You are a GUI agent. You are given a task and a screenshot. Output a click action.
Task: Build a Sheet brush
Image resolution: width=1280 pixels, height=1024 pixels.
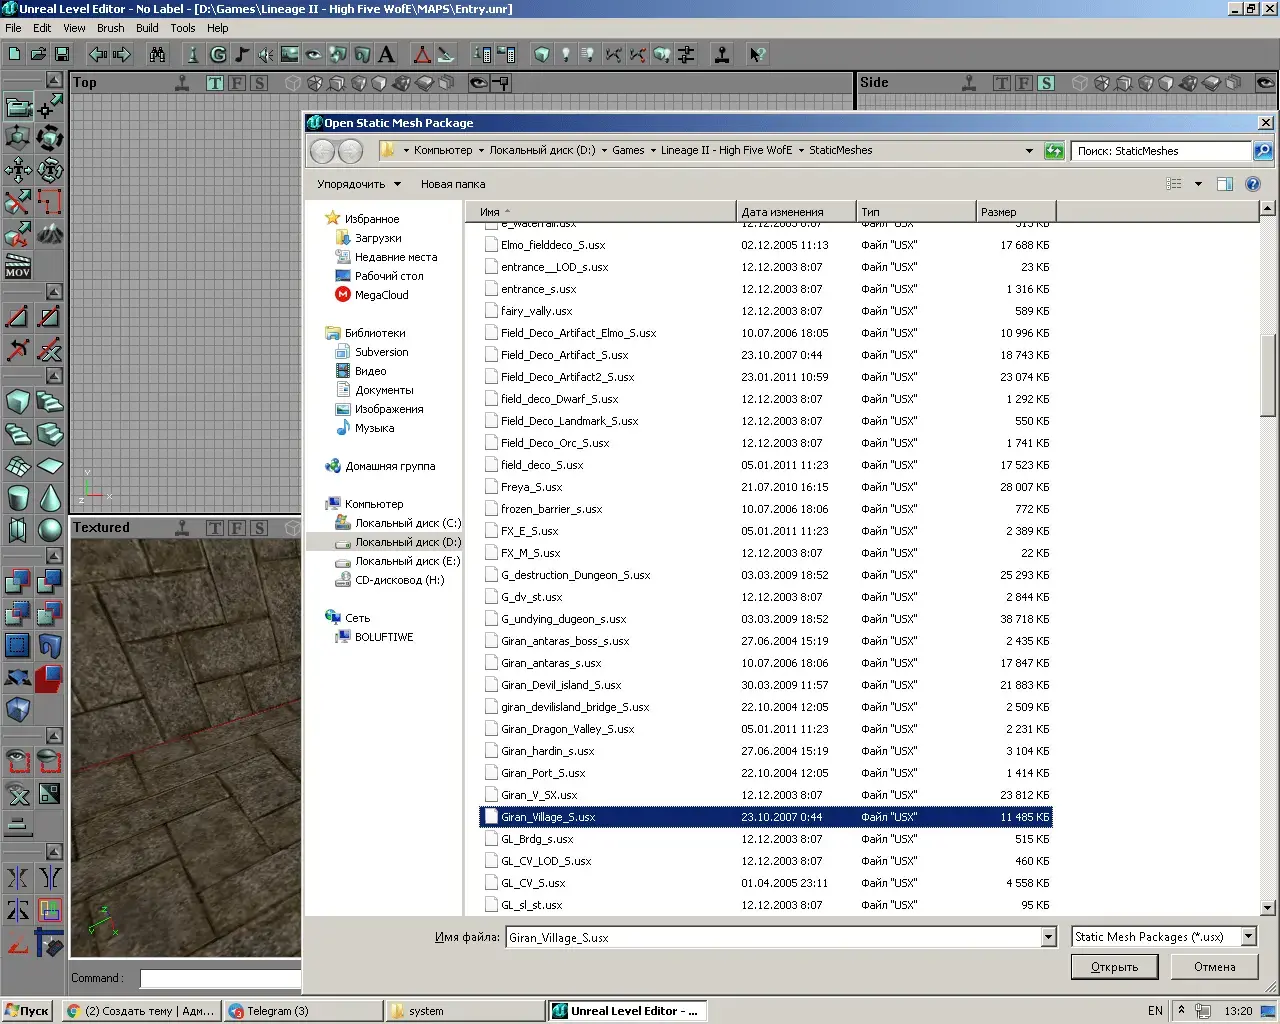(x=50, y=466)
